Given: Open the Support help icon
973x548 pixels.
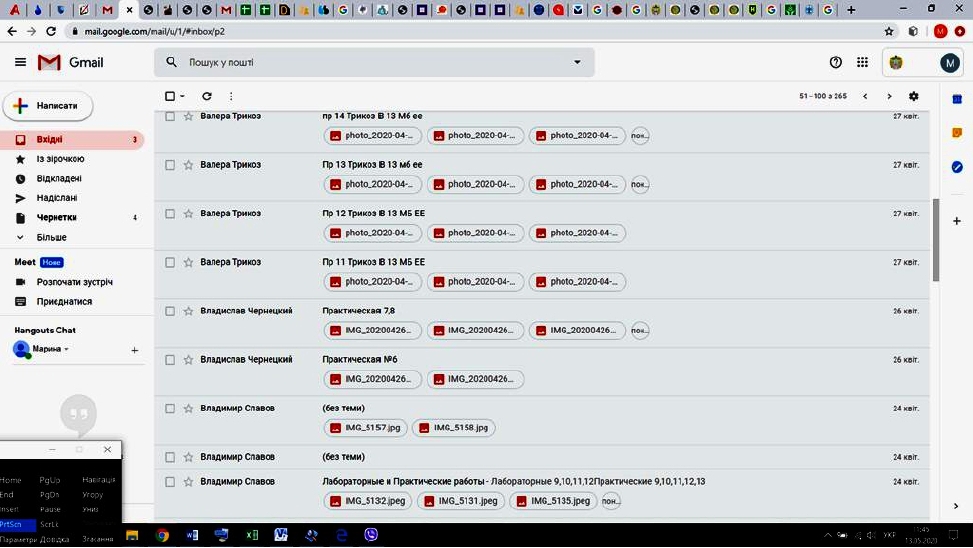Looking at the screenshot, I should pyautogui.click(x=836, y=62).
